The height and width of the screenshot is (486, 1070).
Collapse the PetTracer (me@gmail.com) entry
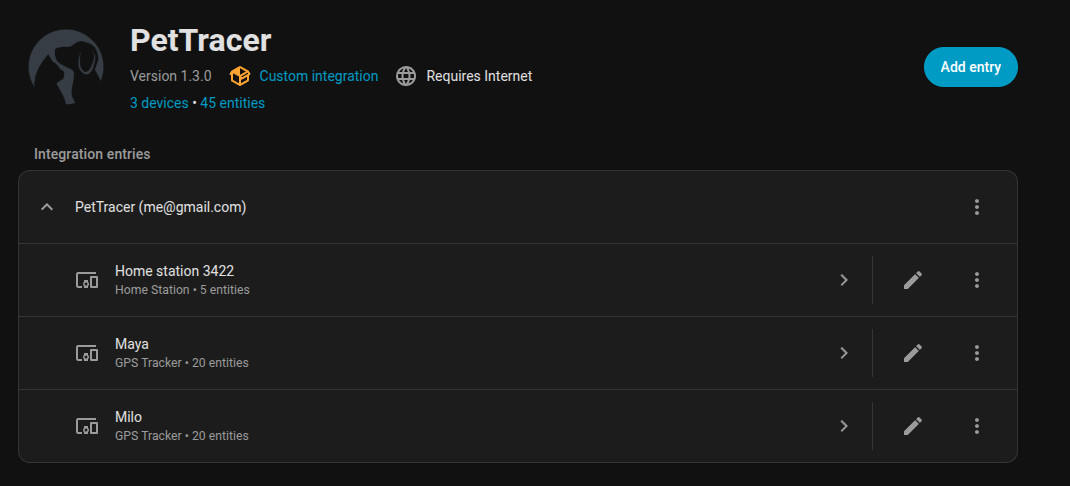point(46,207)
